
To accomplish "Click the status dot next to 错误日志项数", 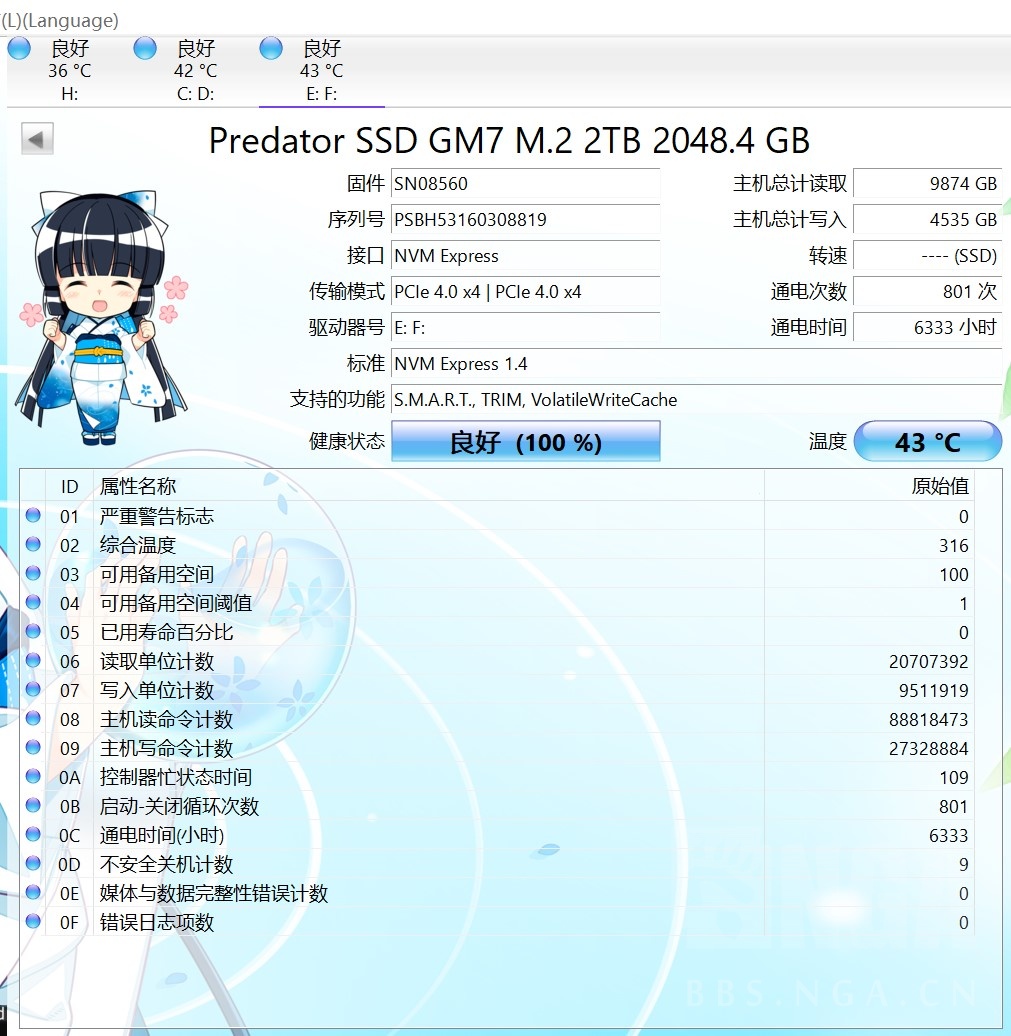I will (33, 922).
